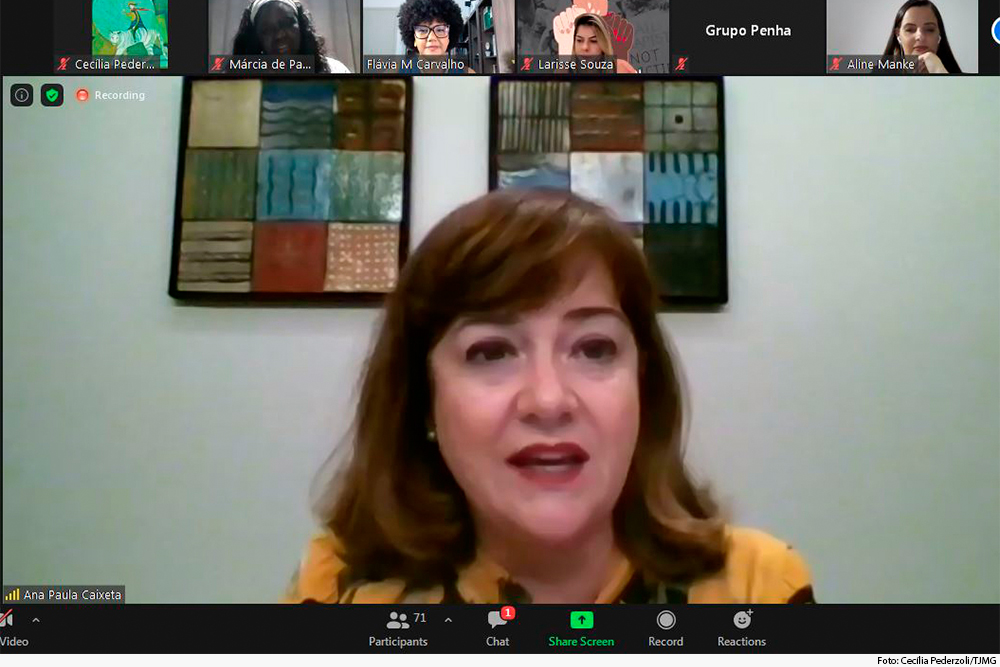The width and height of the screenshot is (1000, 667).
Task: Click the Share Screen label
Action: pos(581,641)
